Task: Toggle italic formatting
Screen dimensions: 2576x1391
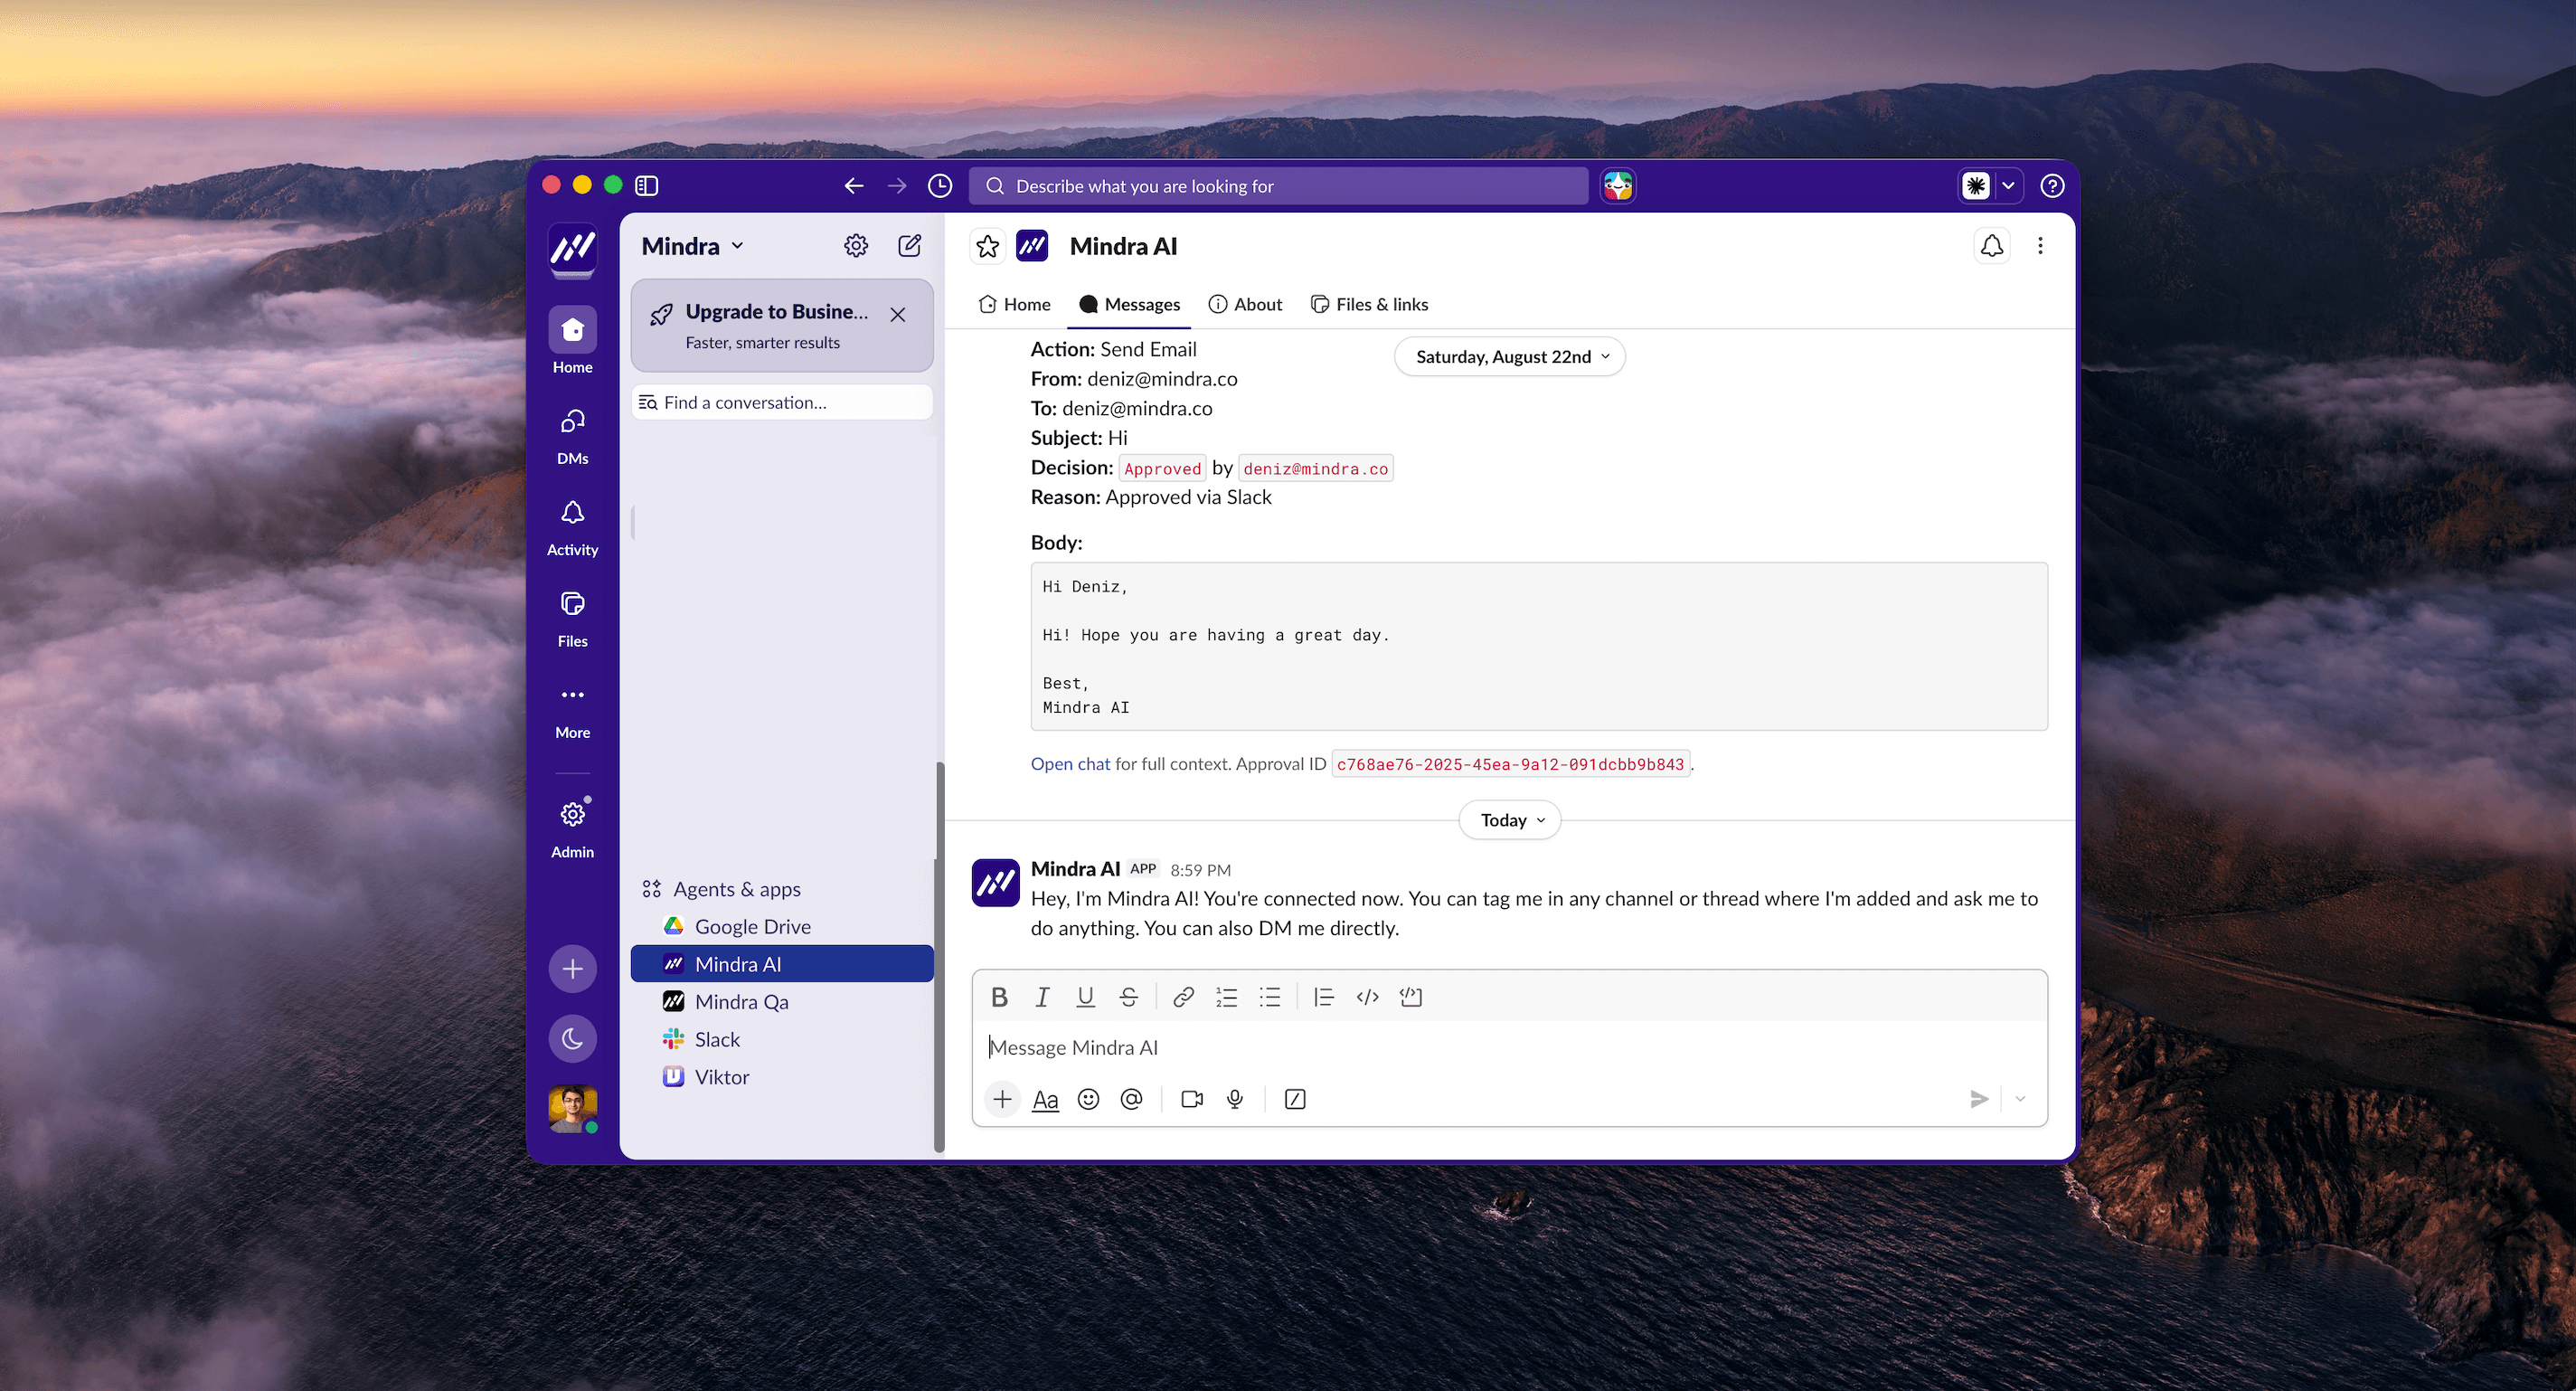Action: (x=1042, y=997)
